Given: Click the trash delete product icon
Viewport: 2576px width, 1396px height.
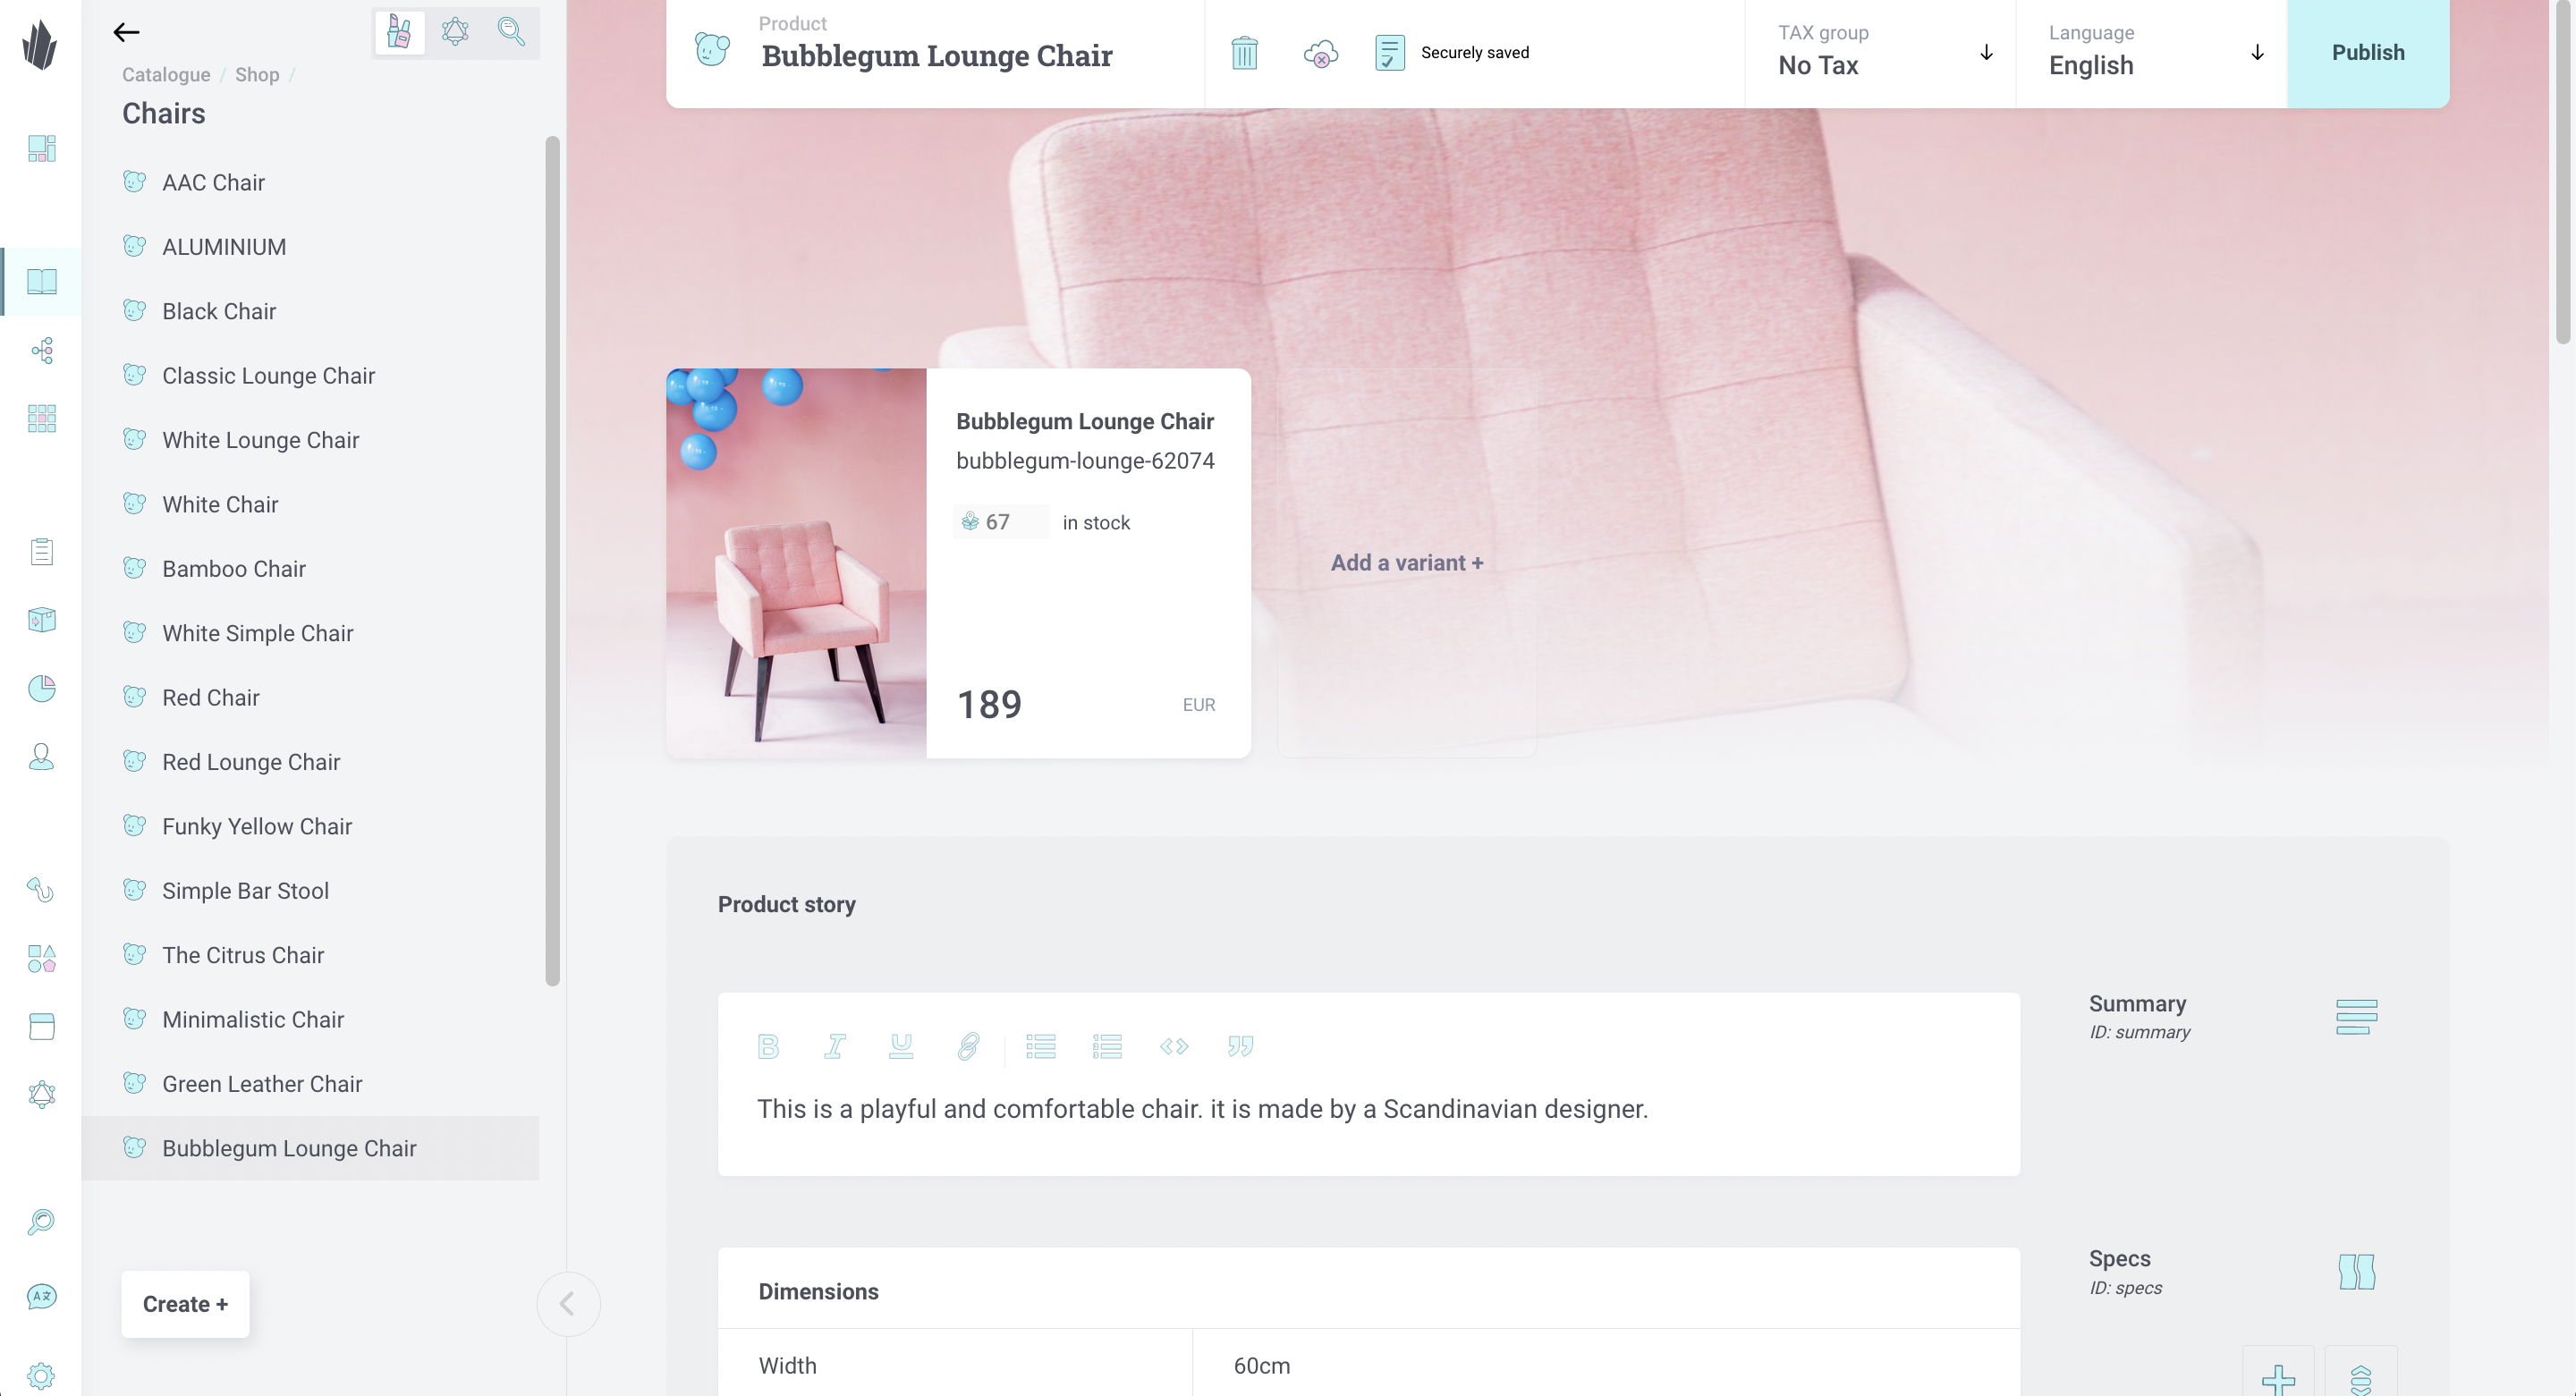Looking at the screenshot, I should pyautogui.click(x=1244, y=53).
